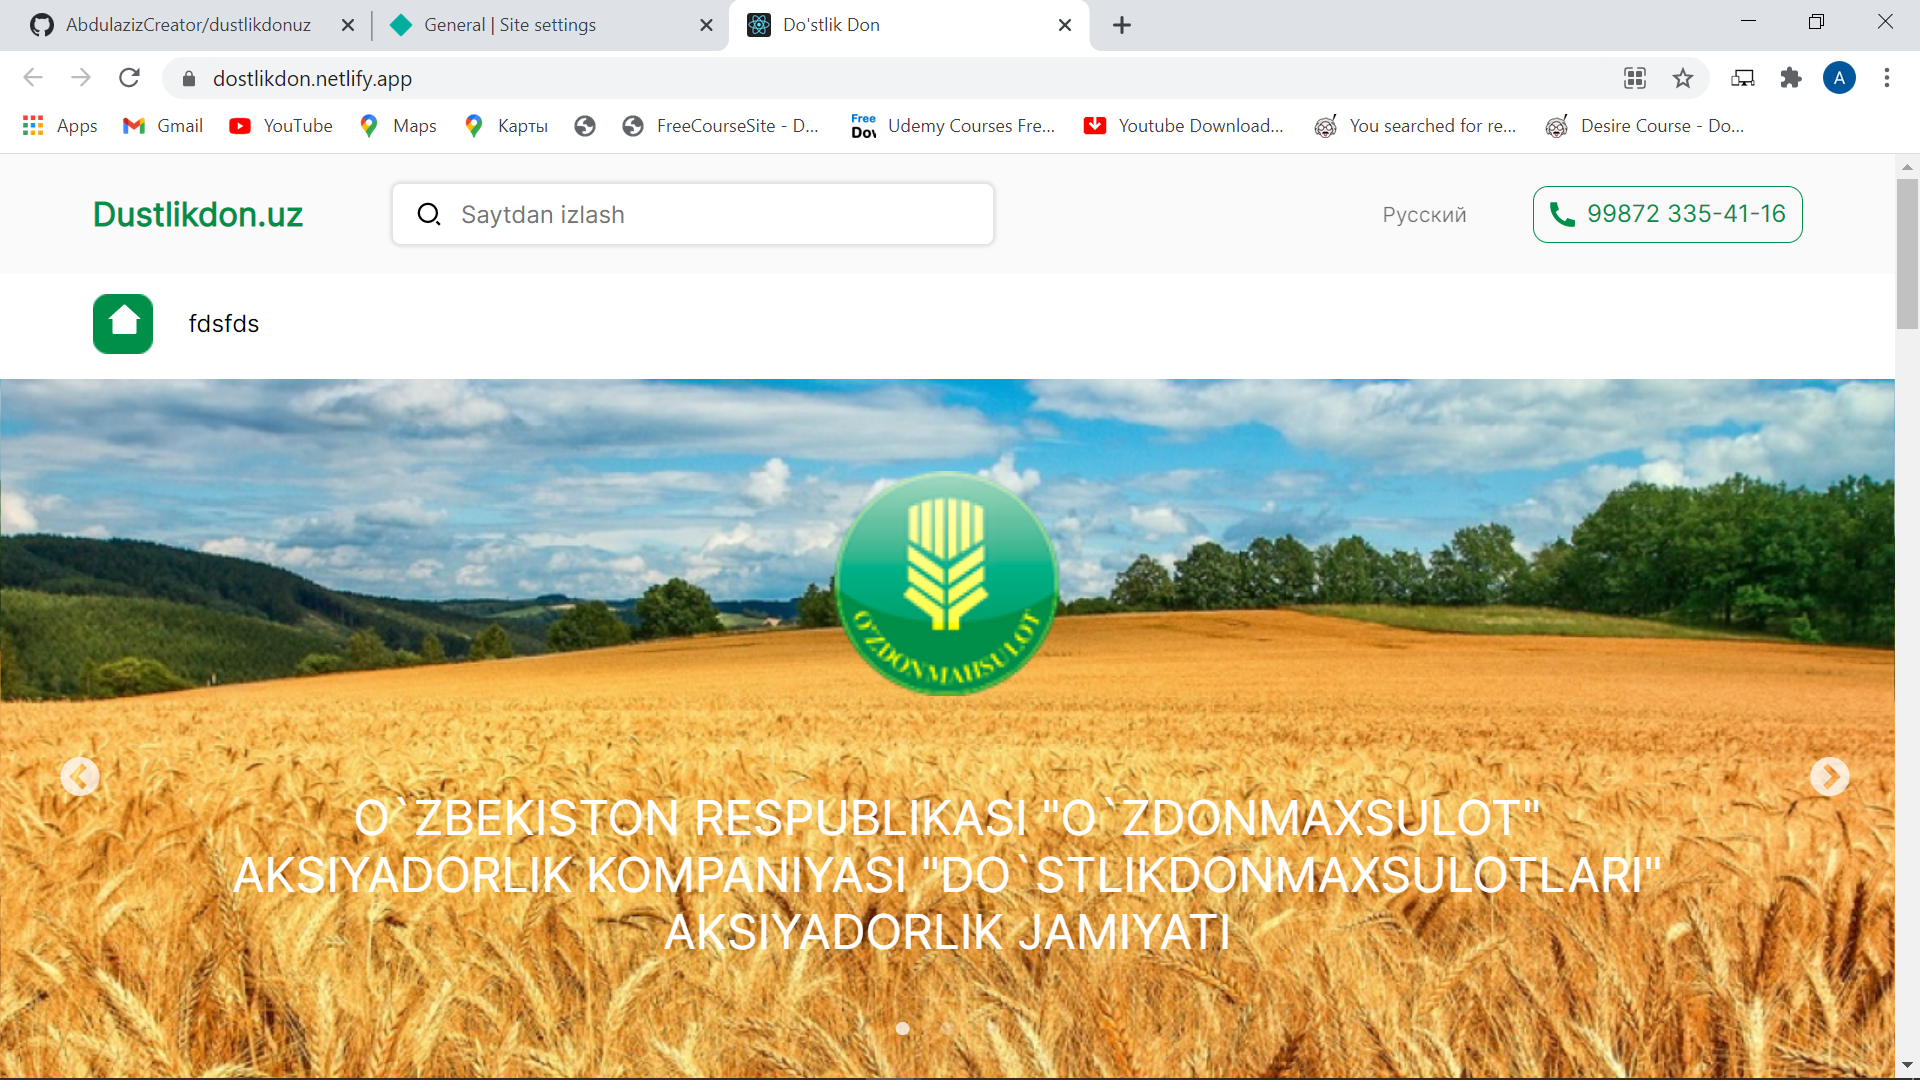Open the fdsfds menu item

click(224, 324)
